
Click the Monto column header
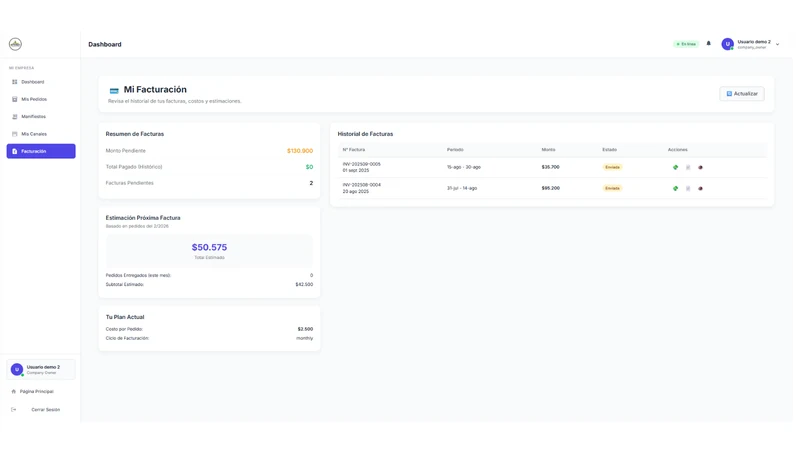click(x=548, y=149)
